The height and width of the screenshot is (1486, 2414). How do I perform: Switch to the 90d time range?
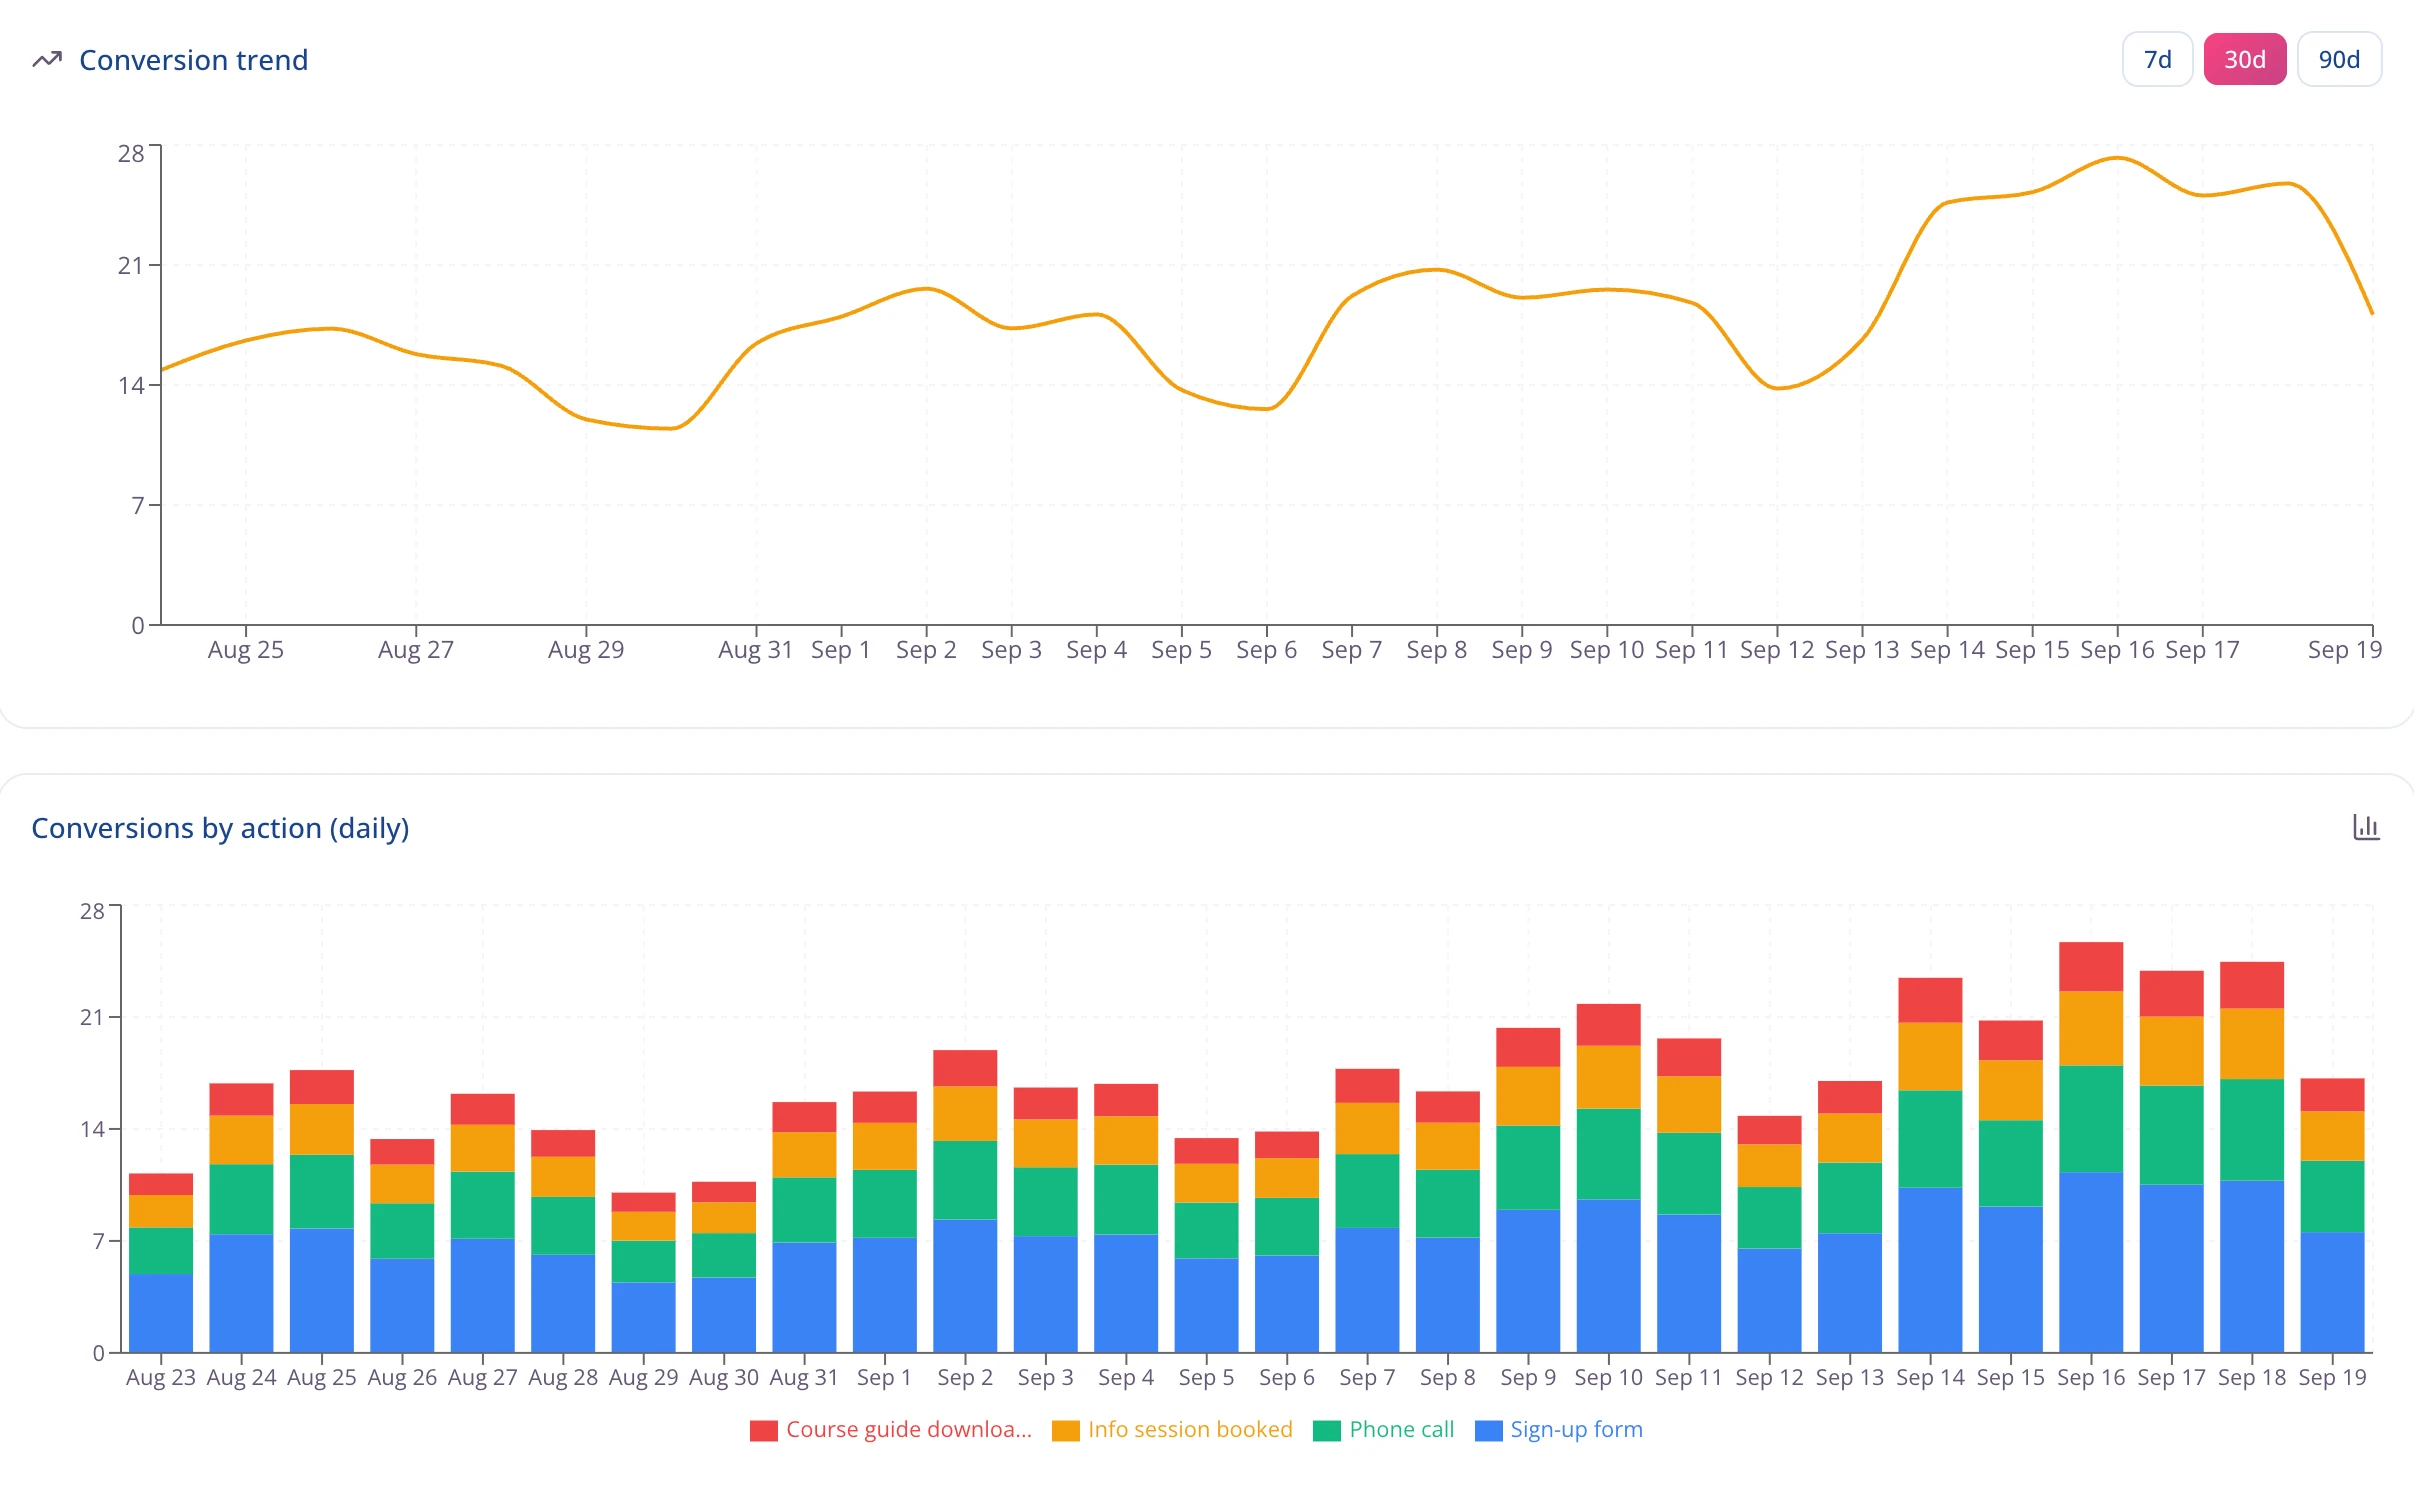2339,60
